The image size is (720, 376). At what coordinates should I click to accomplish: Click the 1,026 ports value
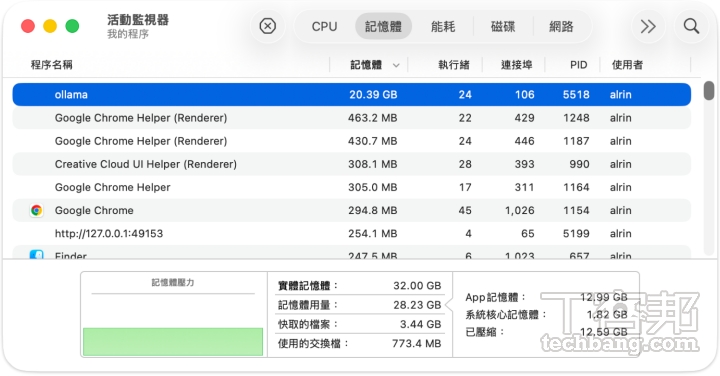tap(519, 210)
